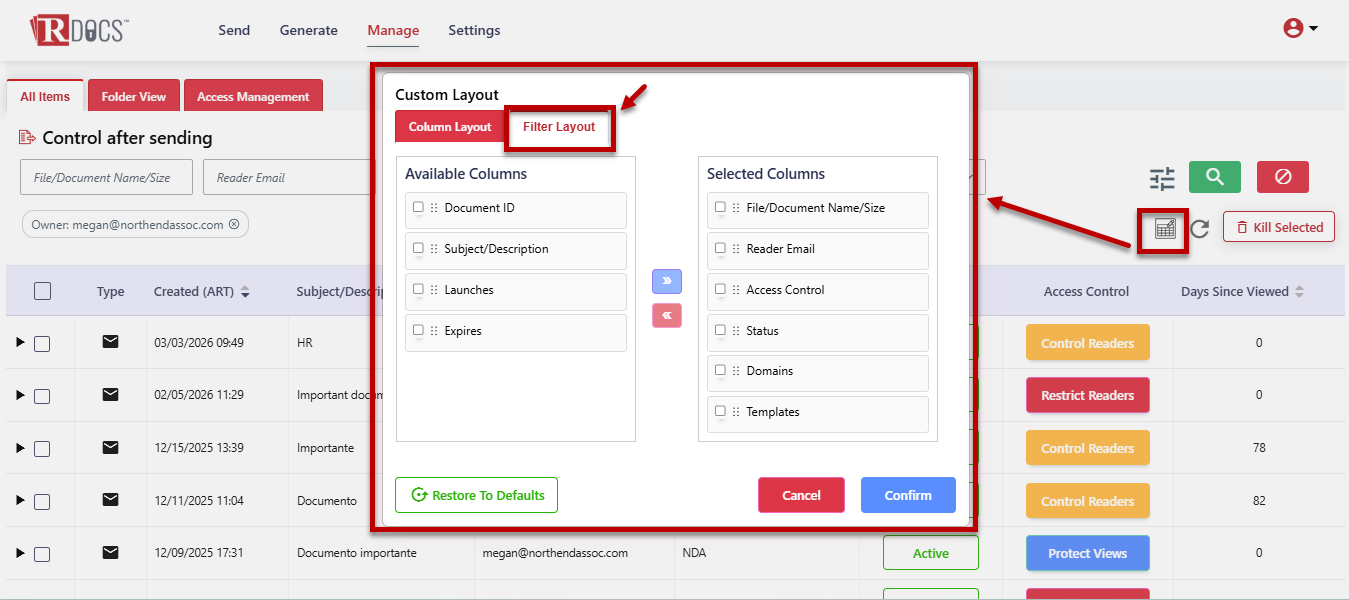The height and width of the screenshot is (600, 1349).
Task: Click the move-right double arrow button
Action: (667, 281)
